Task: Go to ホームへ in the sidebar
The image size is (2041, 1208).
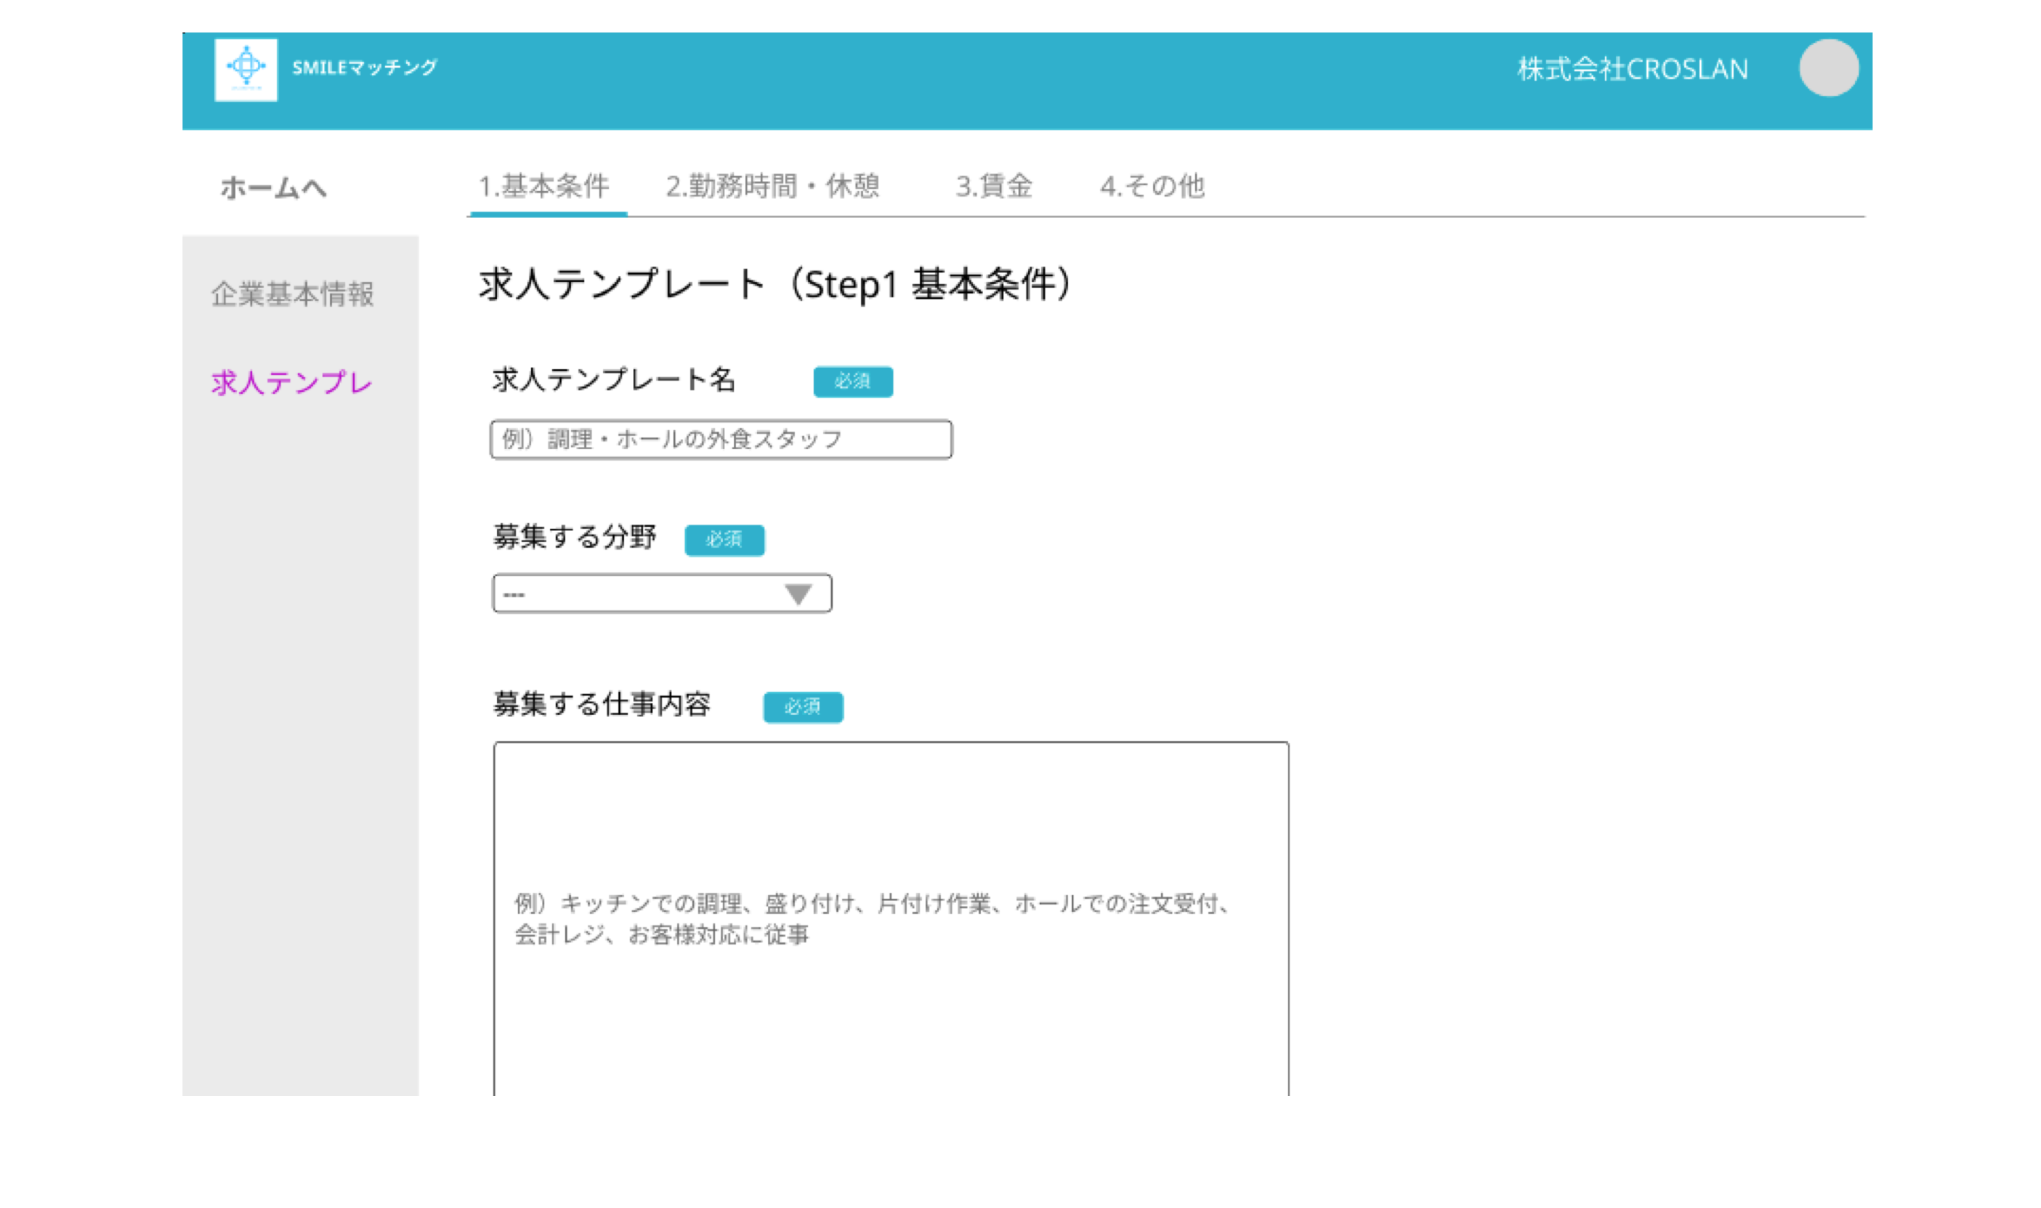Action: pos(273,188)
